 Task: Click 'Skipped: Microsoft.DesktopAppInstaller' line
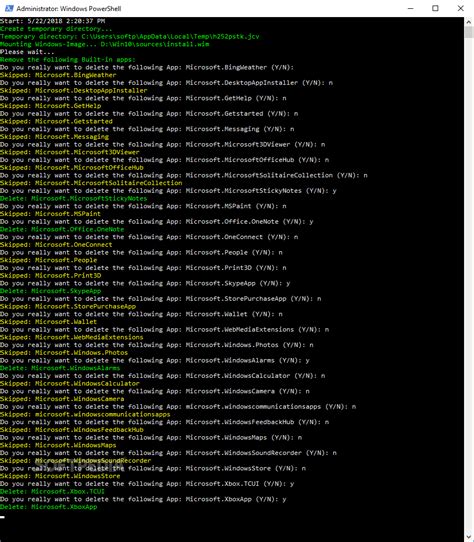[74, 91]
